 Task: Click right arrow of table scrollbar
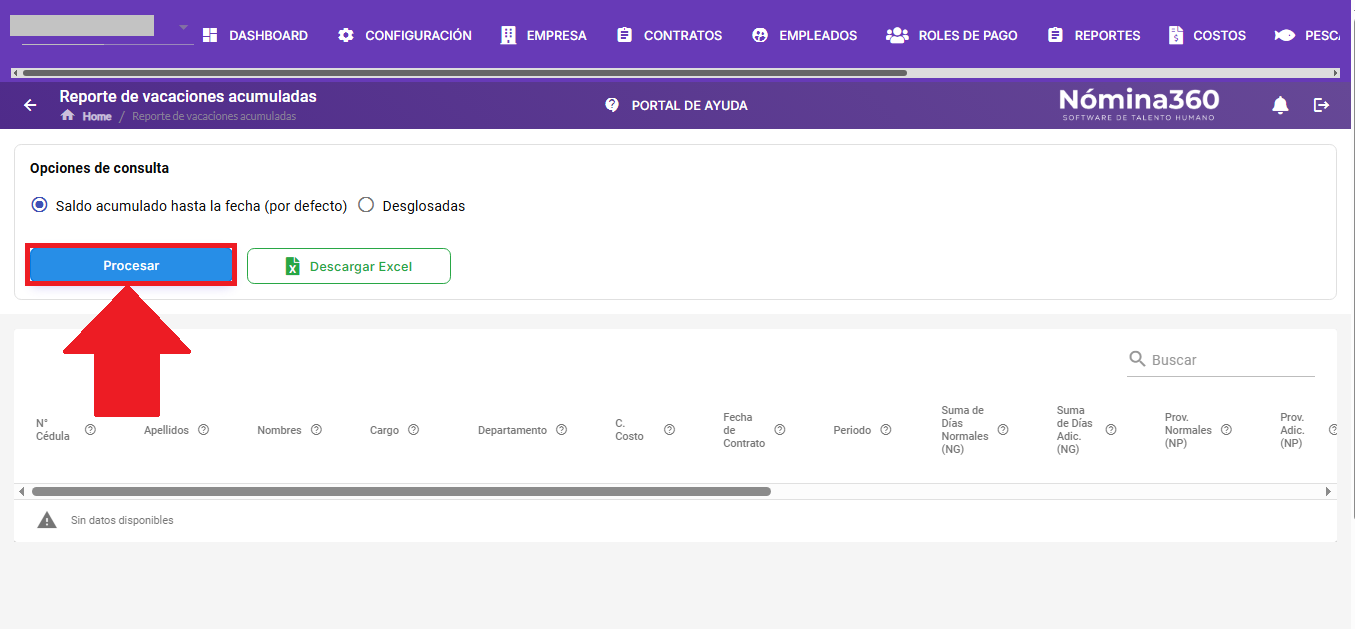pyautogui.click(x=1328, y=492)
